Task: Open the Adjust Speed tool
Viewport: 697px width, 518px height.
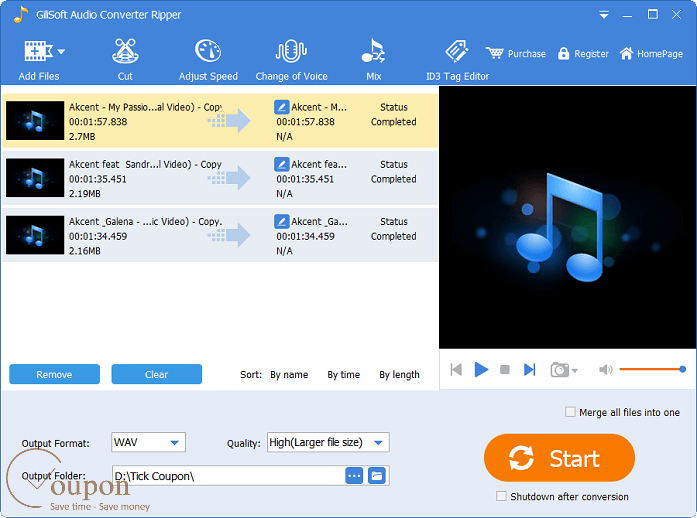Action: (208, 60)
